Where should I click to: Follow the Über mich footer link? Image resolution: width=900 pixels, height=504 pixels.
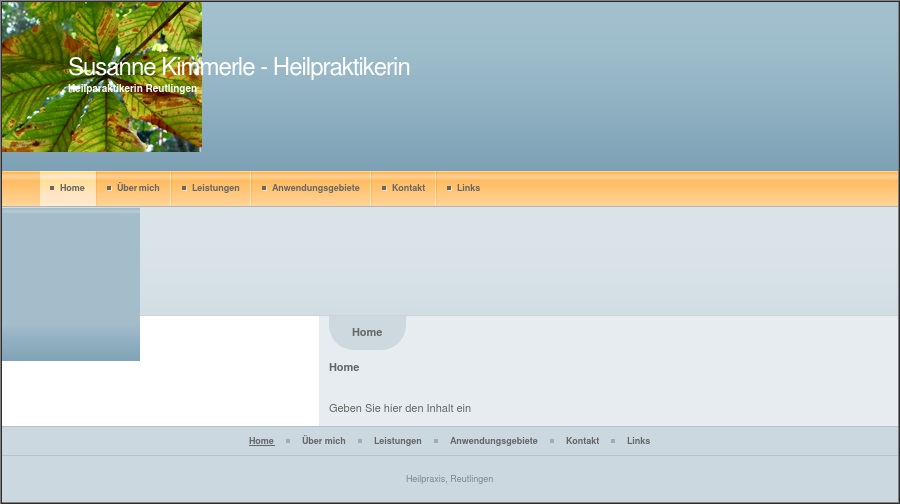[324, 441]
